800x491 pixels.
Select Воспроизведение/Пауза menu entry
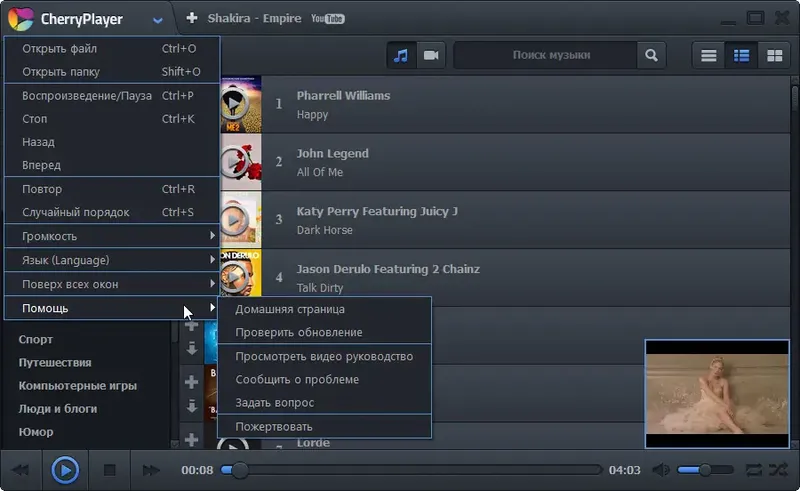pyautogui.click(x=112, y=95)
